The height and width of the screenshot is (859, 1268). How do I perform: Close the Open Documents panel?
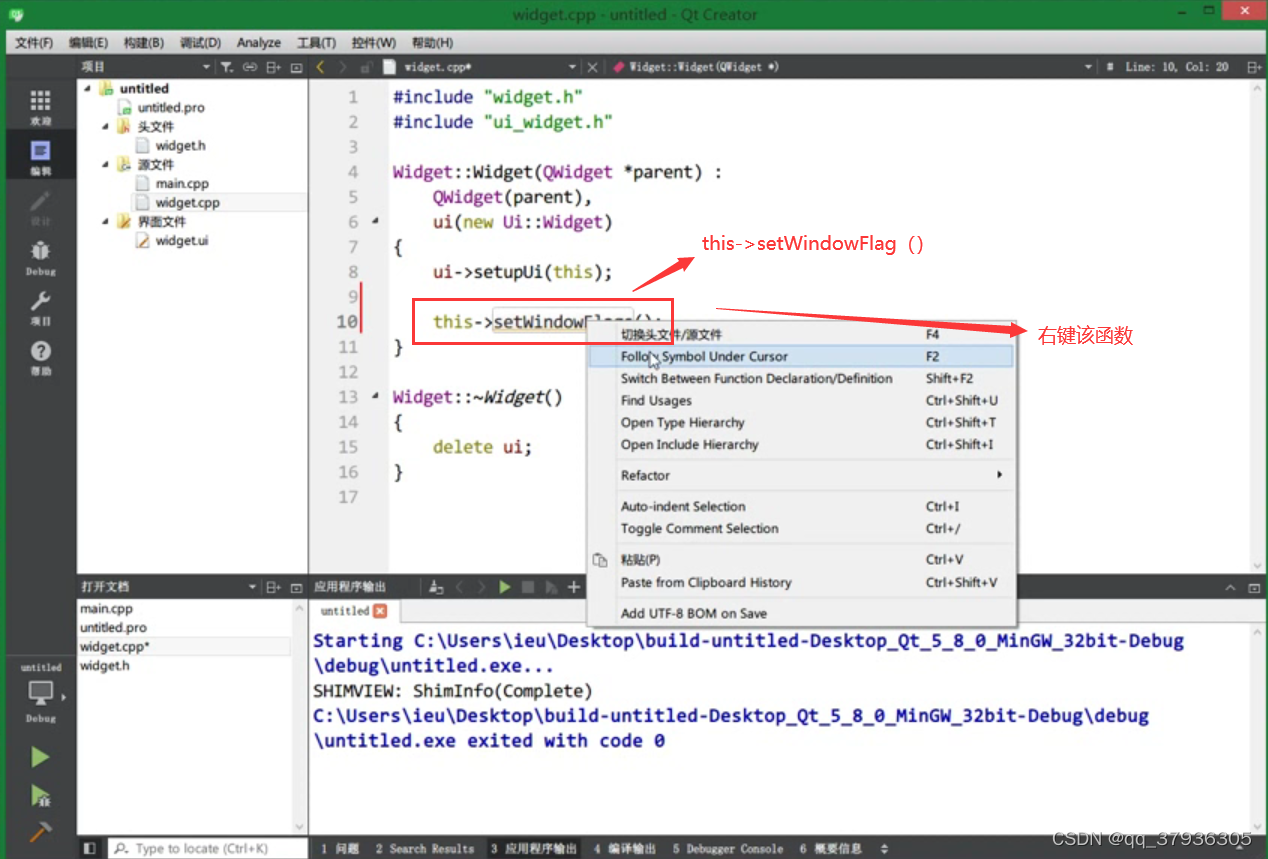pyautogui.click(x=296, y=587)
